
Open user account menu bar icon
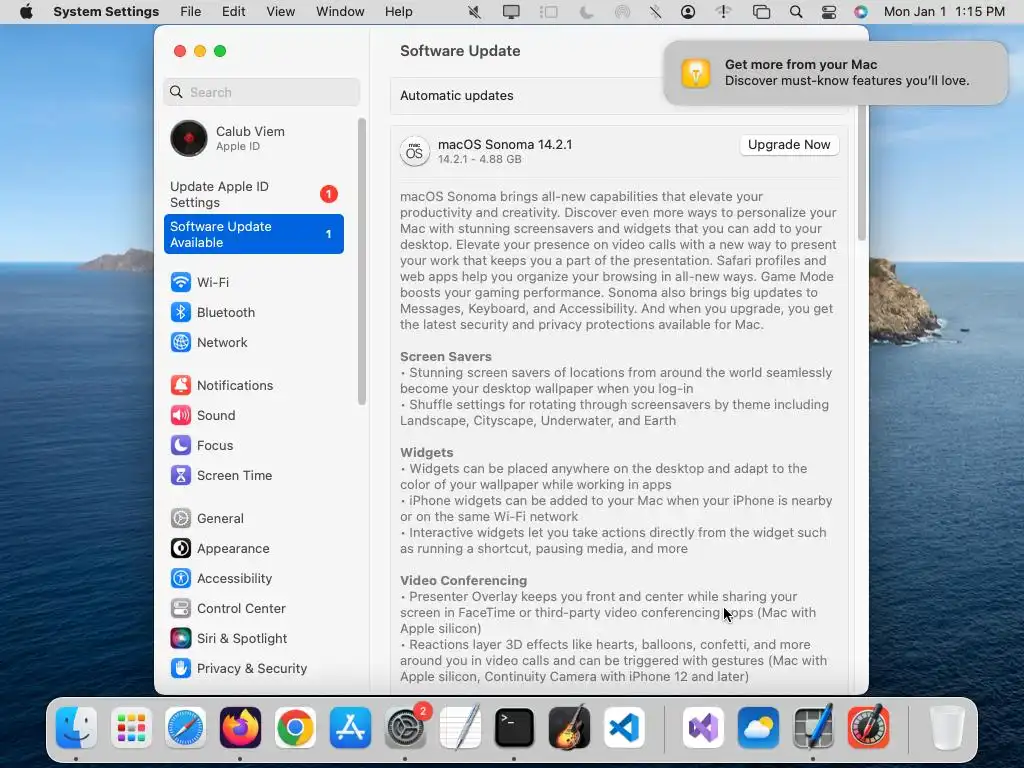click(x=688, y=12)
